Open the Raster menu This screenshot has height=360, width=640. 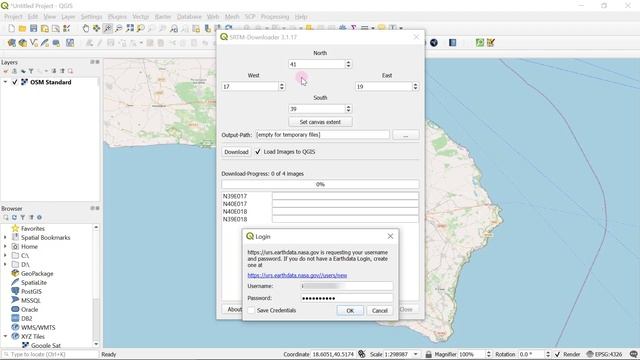point(163,17)
